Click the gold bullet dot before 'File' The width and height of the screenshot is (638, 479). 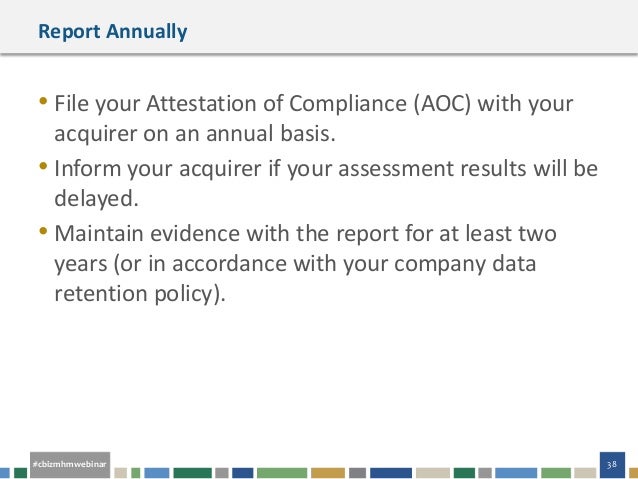coord(43,101)
